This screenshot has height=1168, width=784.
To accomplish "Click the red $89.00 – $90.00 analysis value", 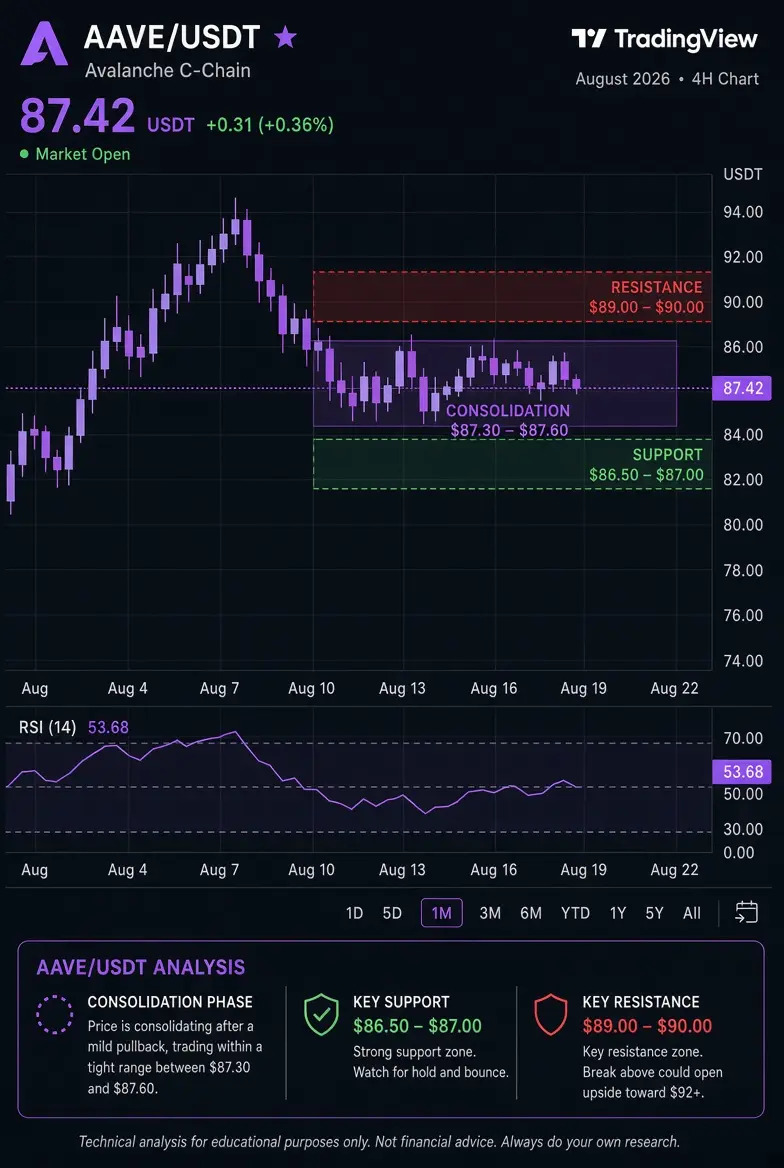I will point(647,1026).
